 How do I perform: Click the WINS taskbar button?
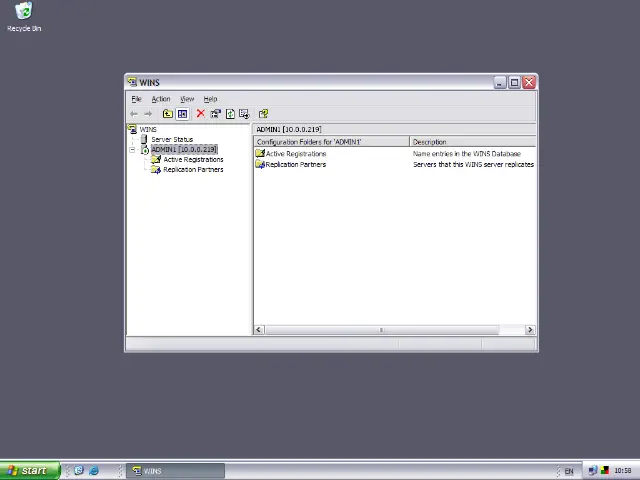tap(175, 471)
